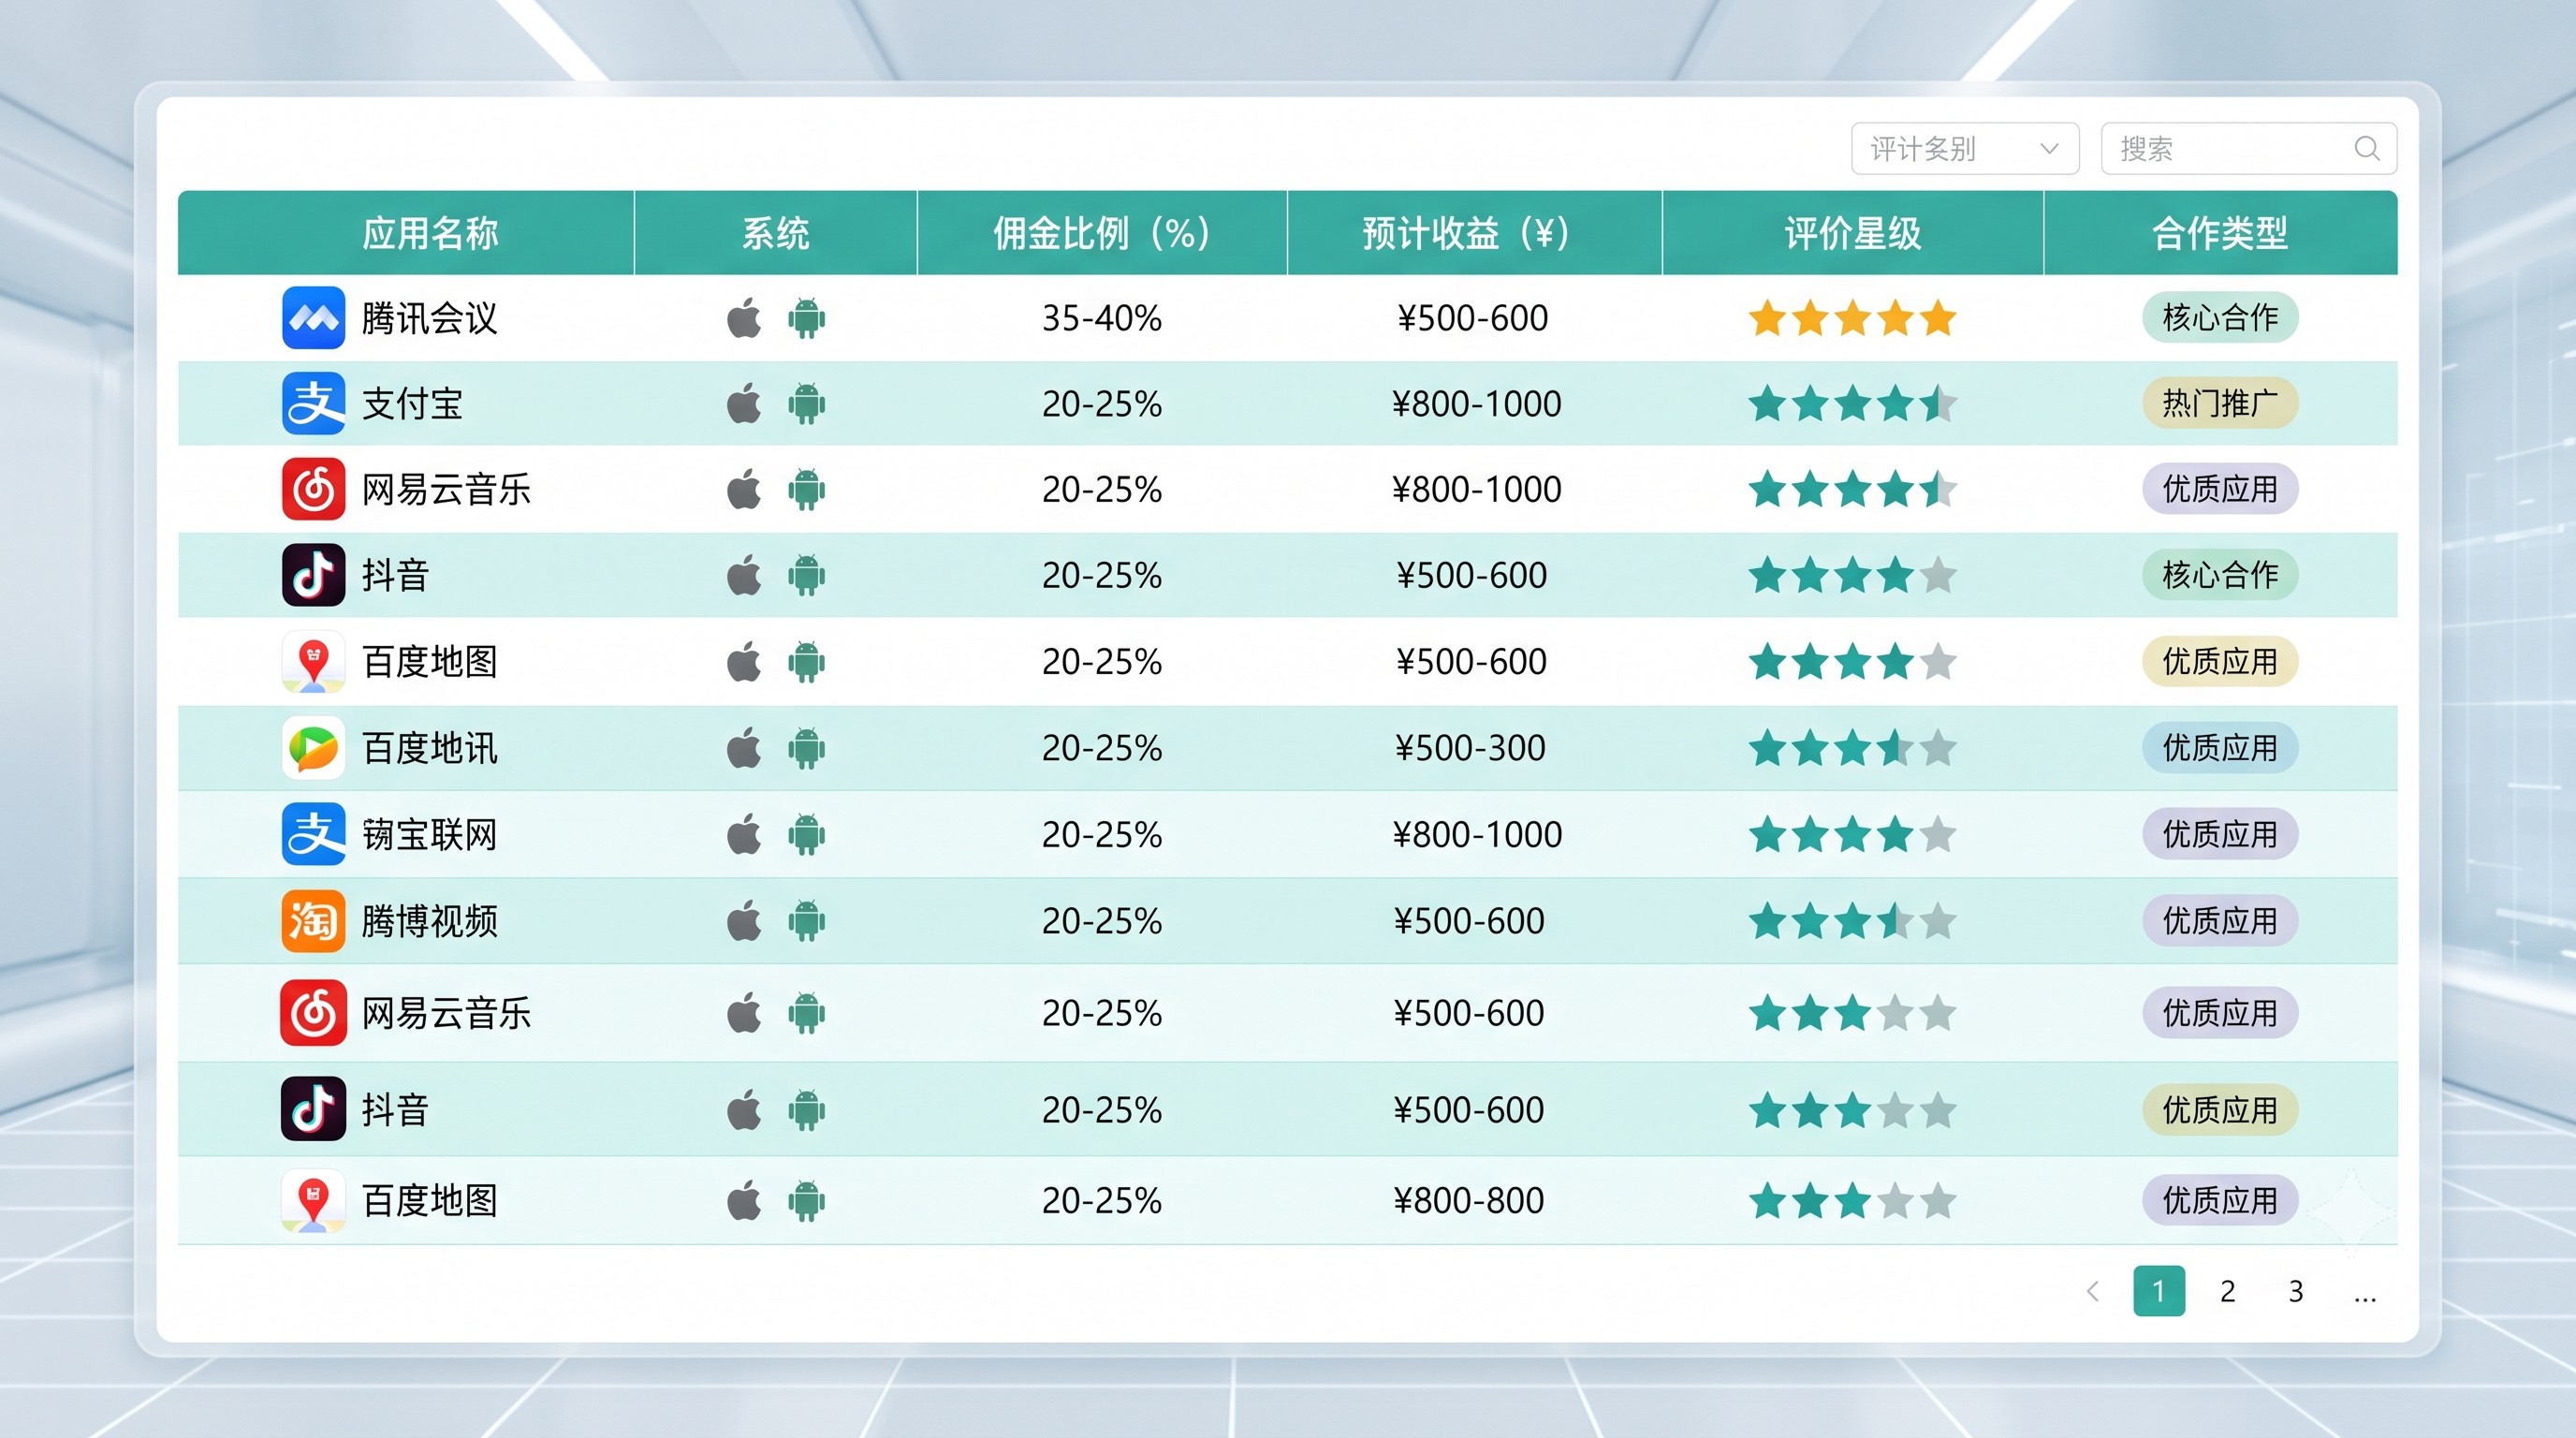2576x1438 pixels.
Task: Go to the previous page arrow
Action: [x=2092, y=1291]
